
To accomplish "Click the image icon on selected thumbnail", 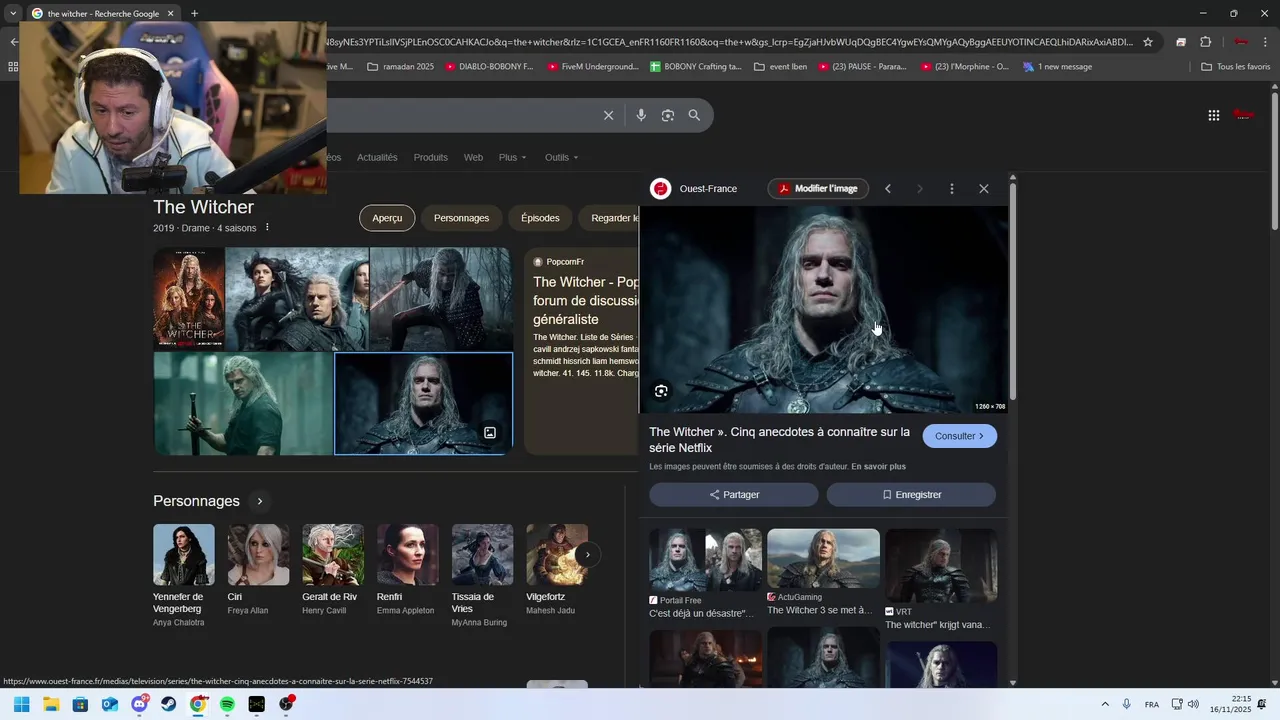I will [x=490, y=433].
